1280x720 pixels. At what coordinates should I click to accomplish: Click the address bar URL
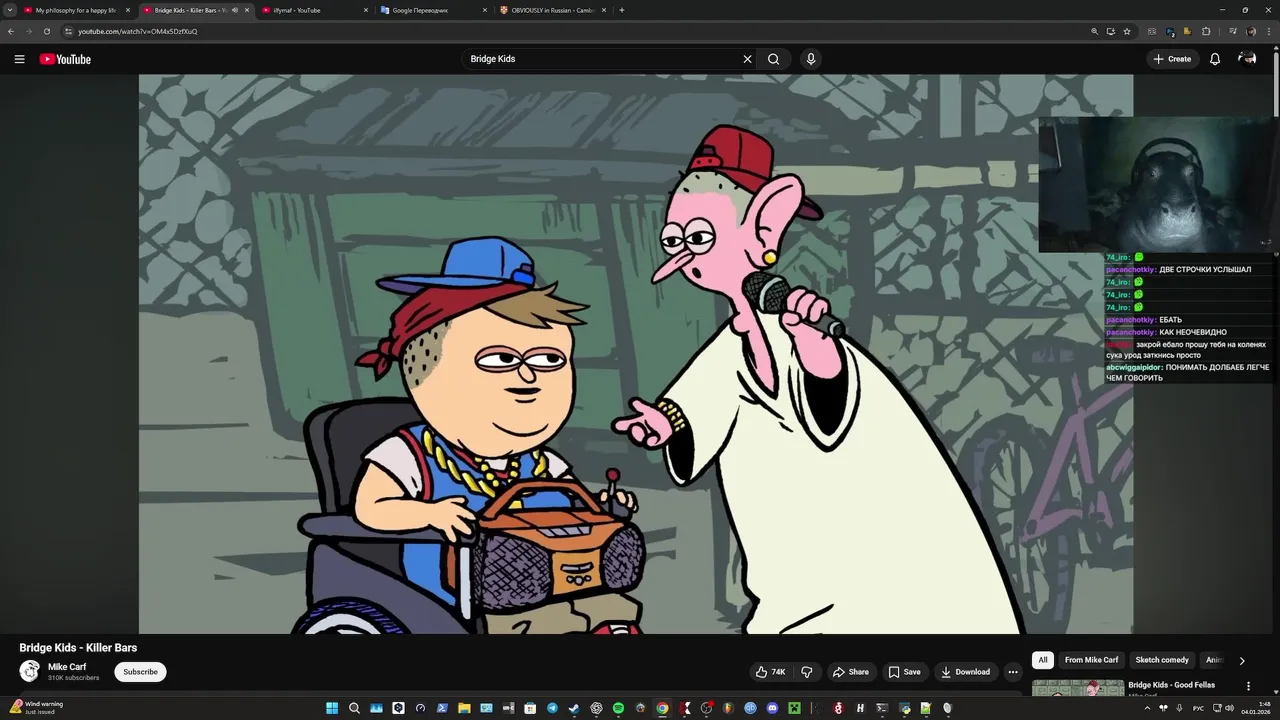[138, 31]
